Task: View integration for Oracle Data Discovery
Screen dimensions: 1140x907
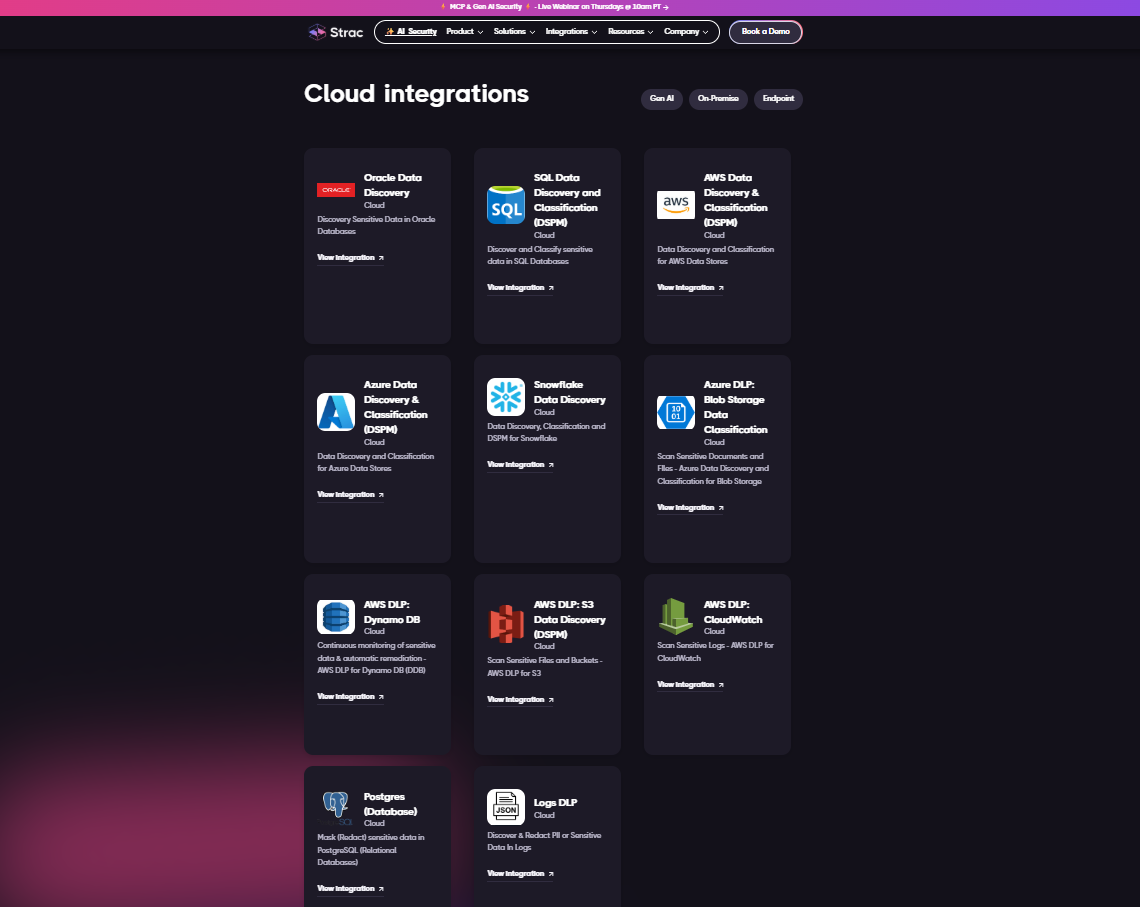Action: point(350,258)
